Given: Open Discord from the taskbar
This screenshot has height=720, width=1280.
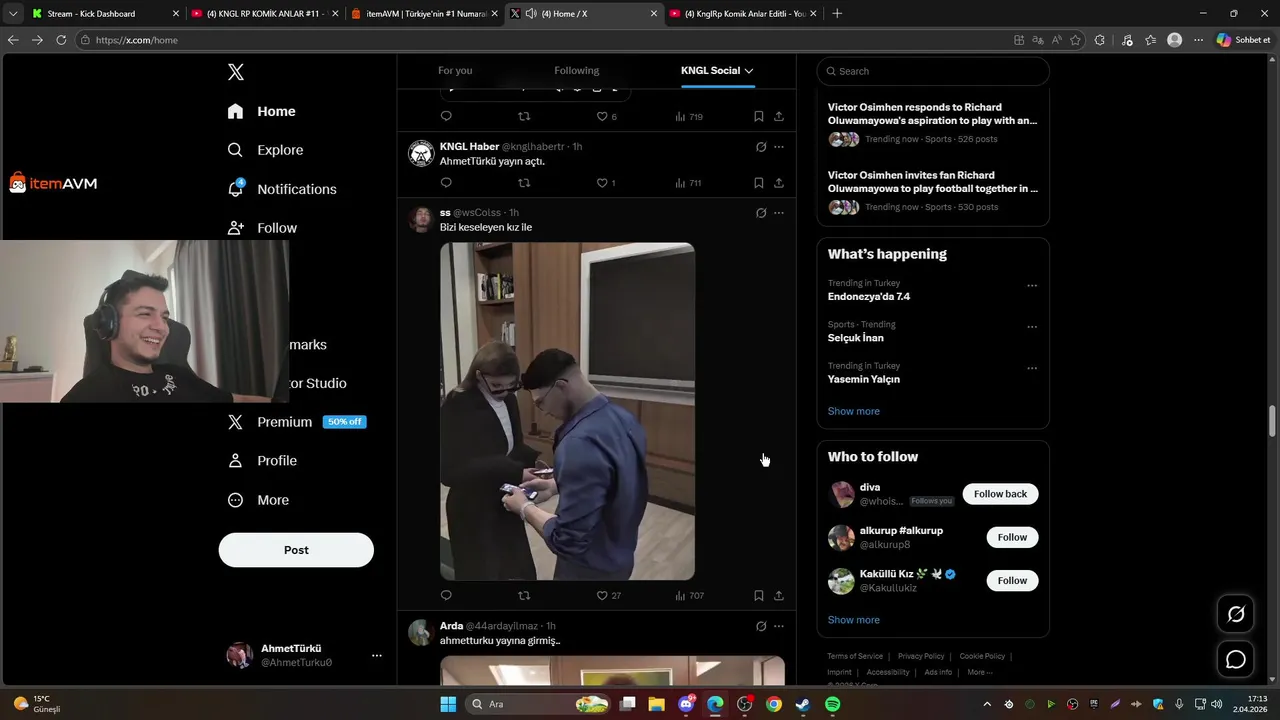Looking at the screenshot, I should point(686,704).
